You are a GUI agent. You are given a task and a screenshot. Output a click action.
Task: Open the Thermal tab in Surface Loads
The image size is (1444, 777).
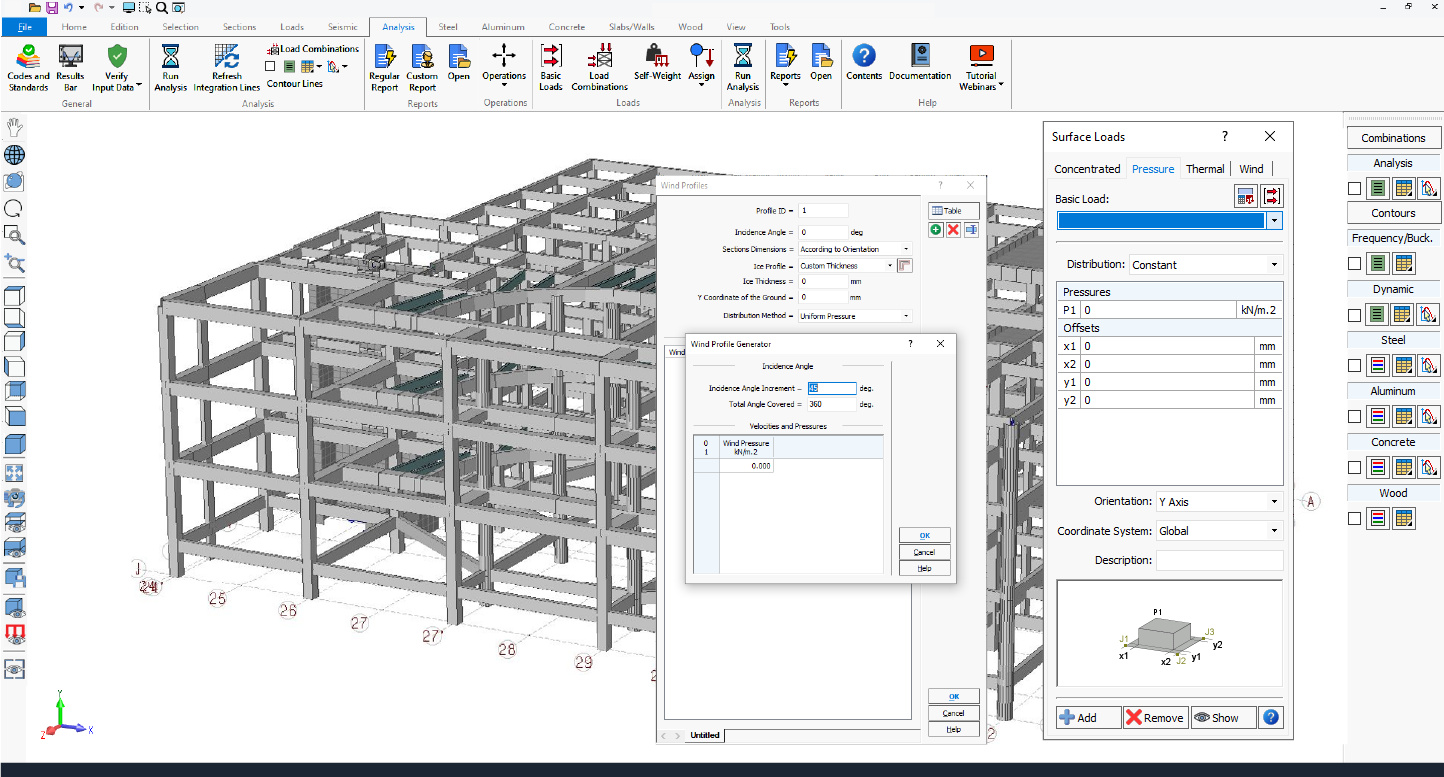pos(1205,169)
